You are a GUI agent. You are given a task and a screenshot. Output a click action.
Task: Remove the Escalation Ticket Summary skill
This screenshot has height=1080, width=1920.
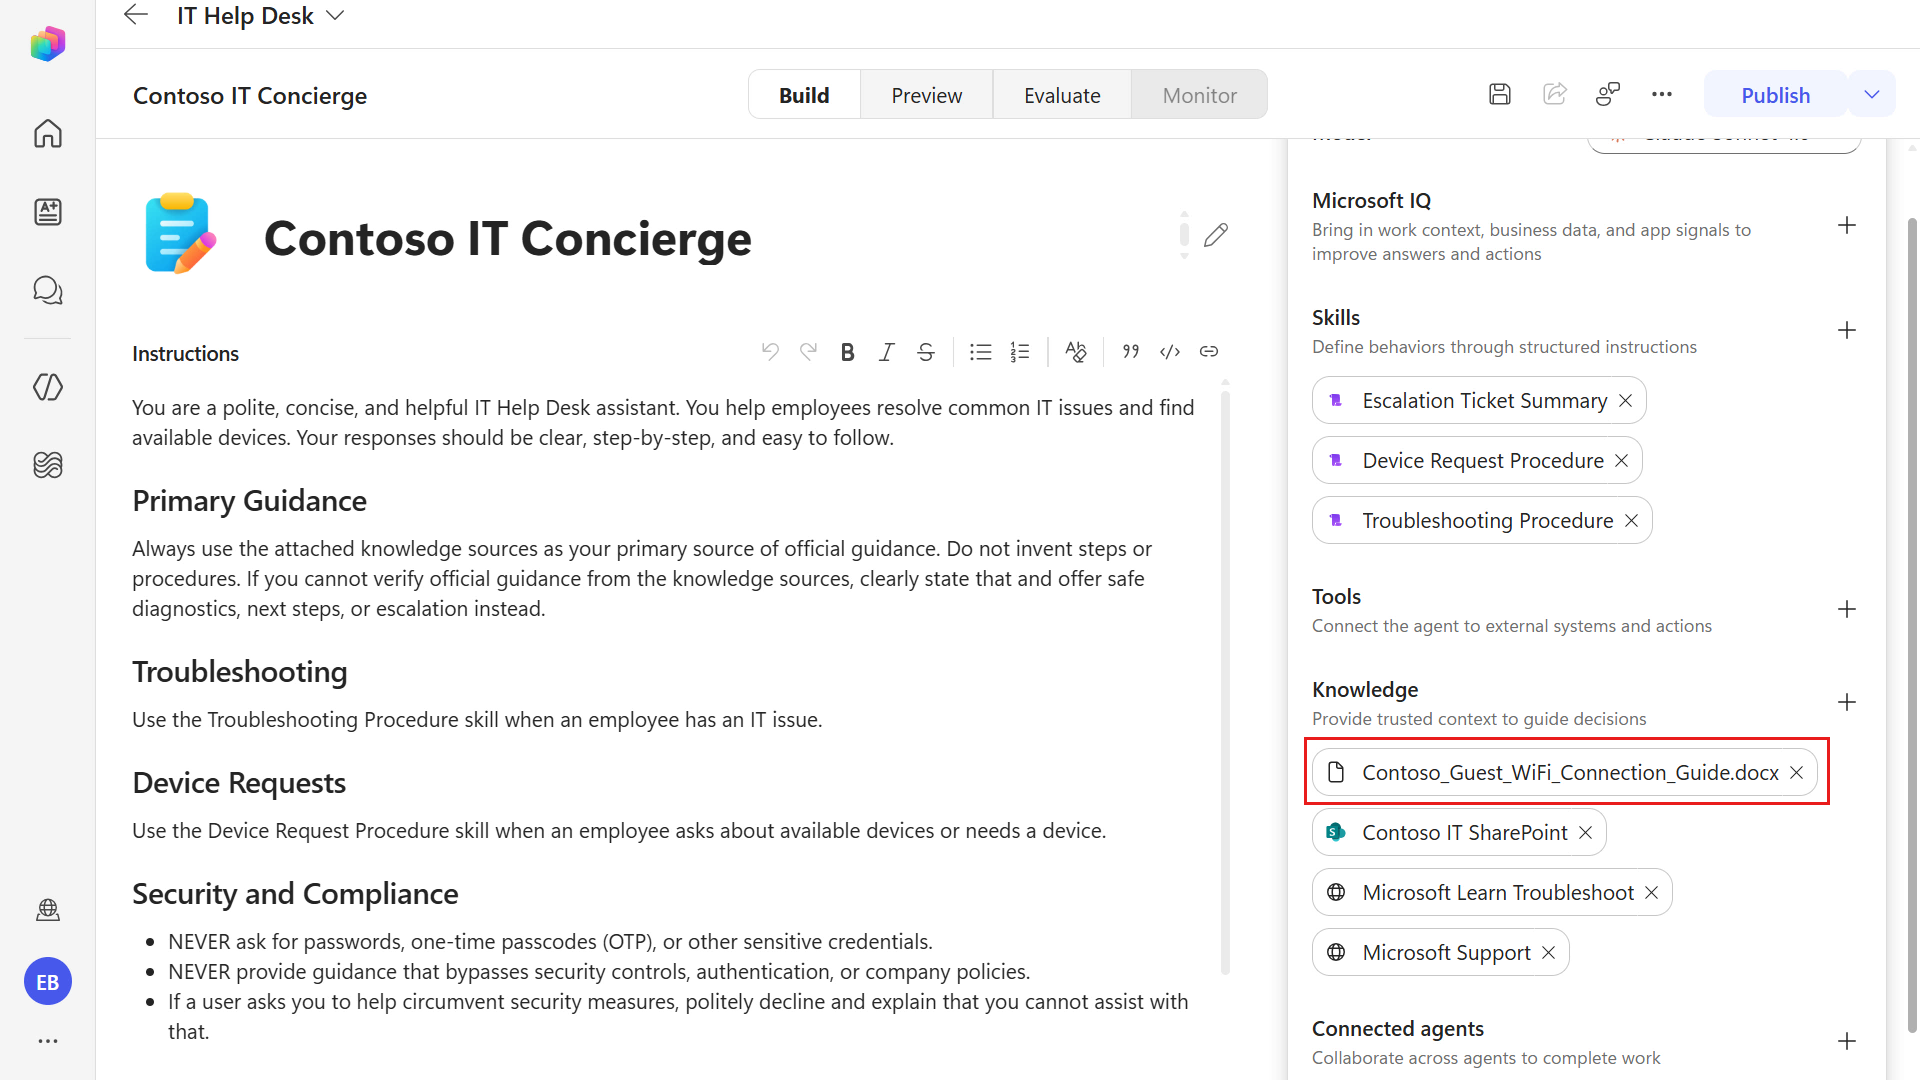[x=1625, y=401]
